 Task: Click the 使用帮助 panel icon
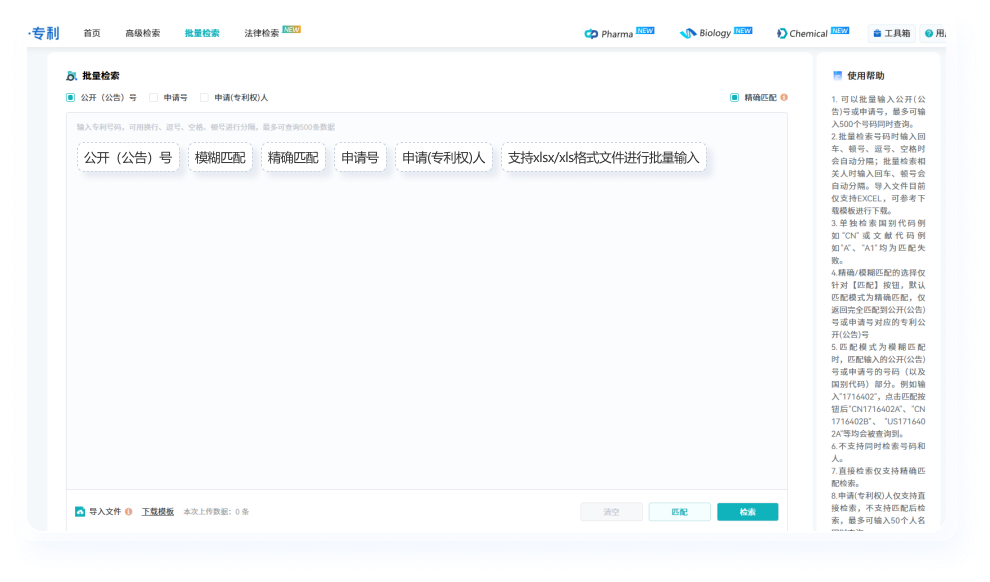[x=837, y=76]
